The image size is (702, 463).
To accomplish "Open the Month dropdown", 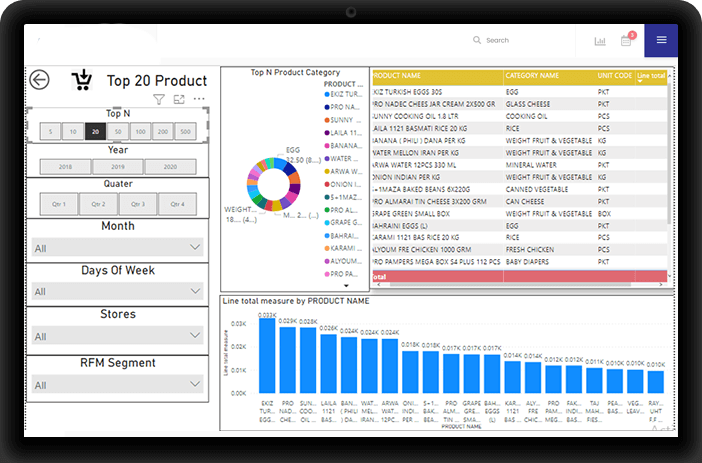I will [x=118, y=248].
